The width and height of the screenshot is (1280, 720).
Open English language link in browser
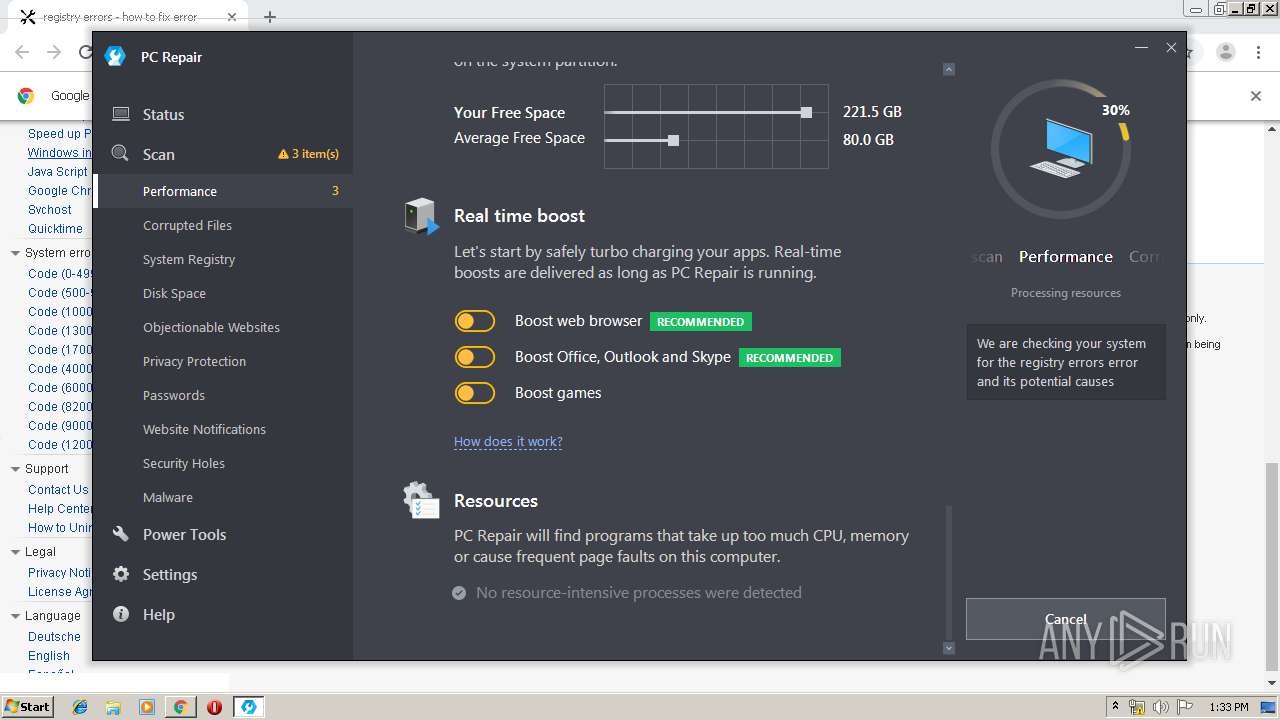point(49,656)
